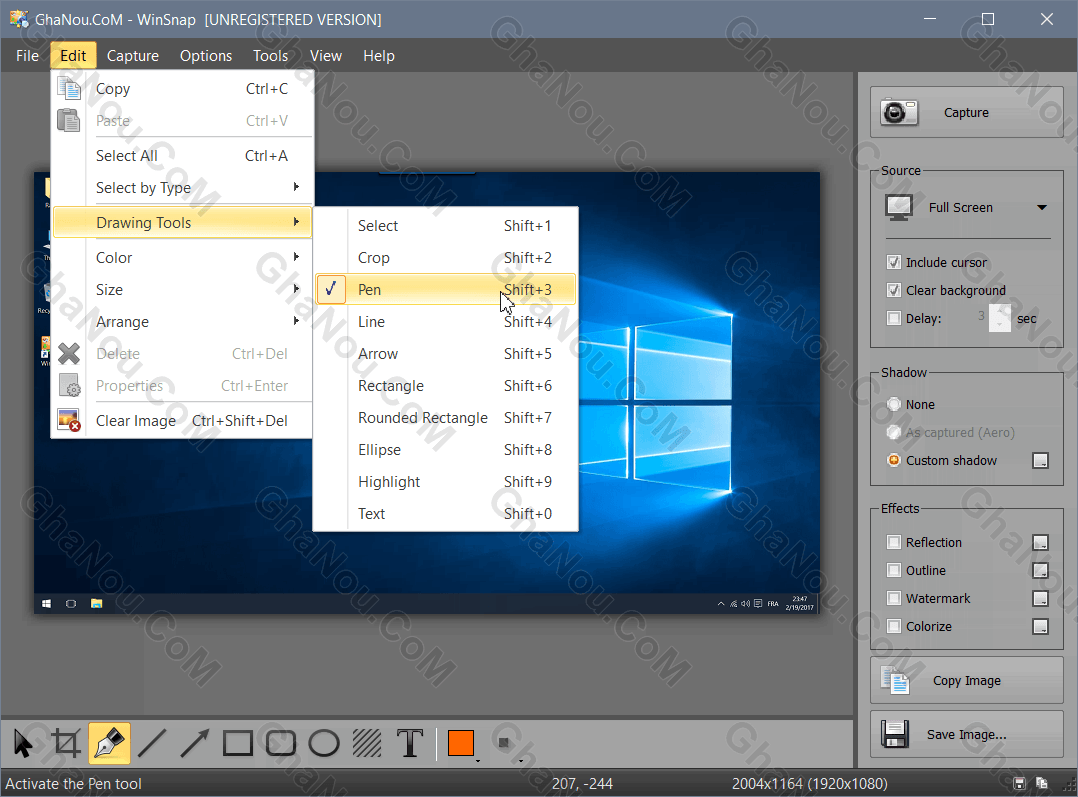The image size is (1078, 797).
Task: Open the File menu
Action: (x=28, y=56)
